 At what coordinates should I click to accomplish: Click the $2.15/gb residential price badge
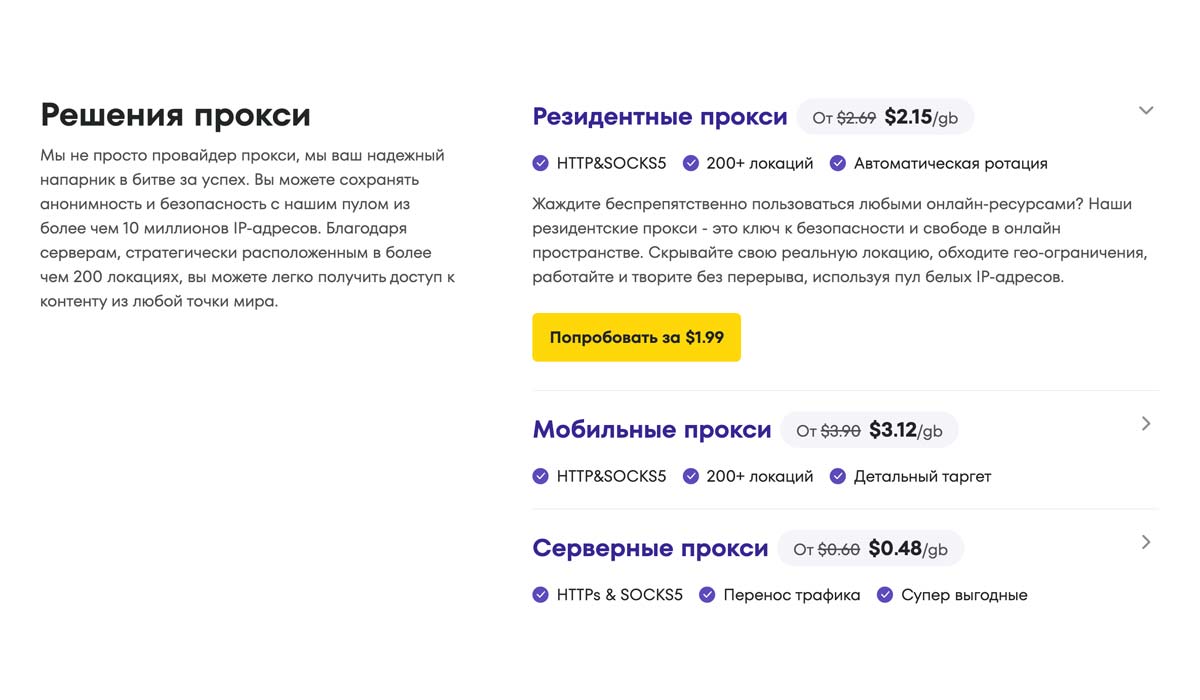click(x=885, y=118)
